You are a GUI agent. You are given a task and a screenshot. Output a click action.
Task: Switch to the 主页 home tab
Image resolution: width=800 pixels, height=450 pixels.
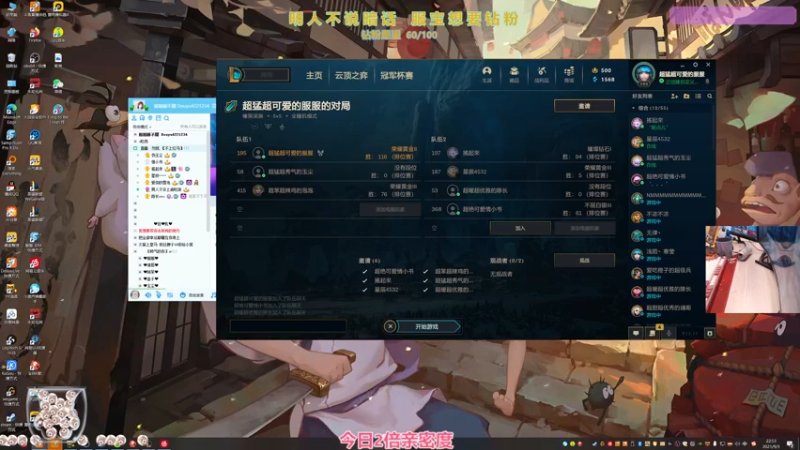314,76
